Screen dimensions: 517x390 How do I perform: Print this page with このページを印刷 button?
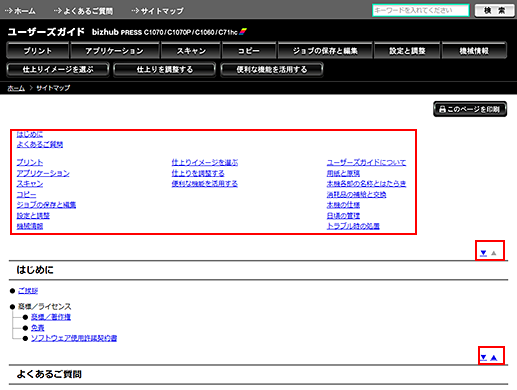tap(470, 109)
